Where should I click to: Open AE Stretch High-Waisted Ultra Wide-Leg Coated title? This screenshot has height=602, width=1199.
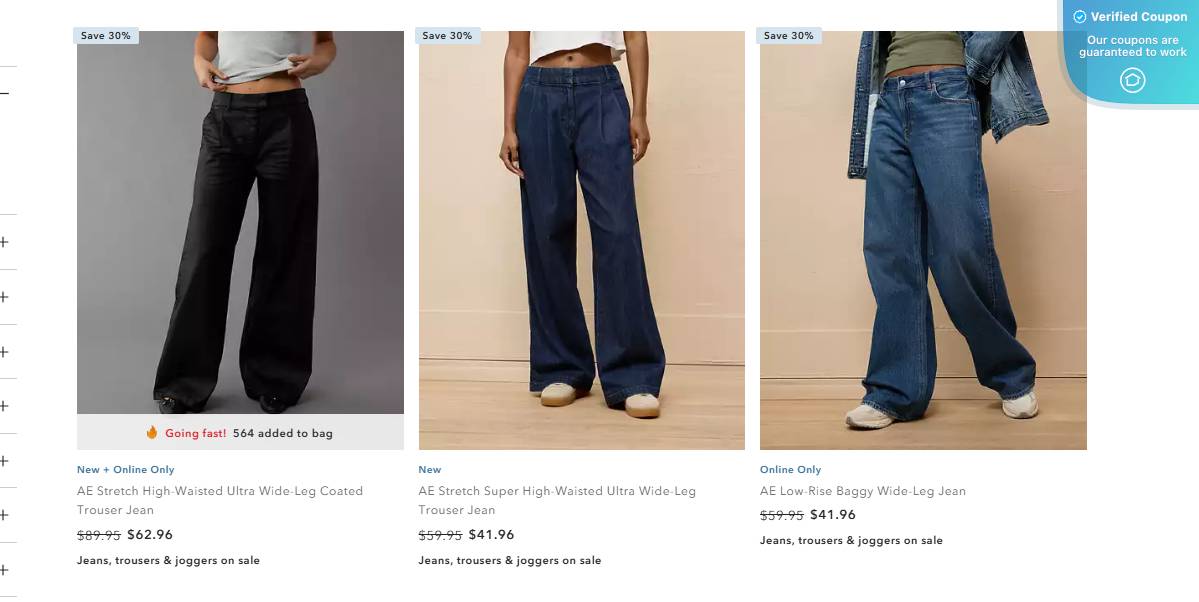pos(220,500)
